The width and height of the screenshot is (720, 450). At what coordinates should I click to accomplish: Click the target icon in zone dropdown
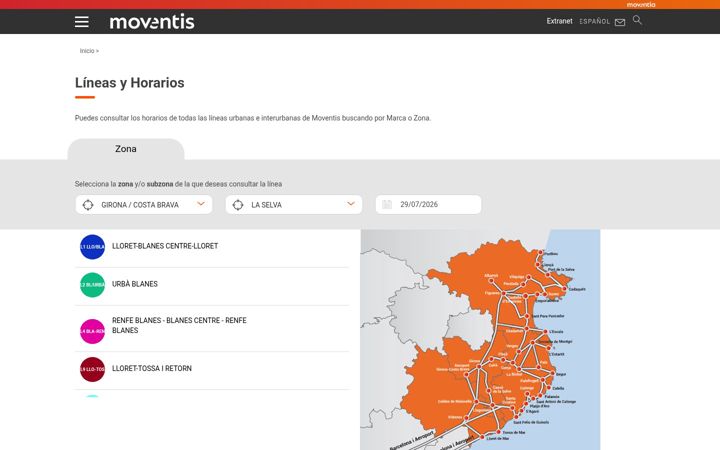[x=88, y=205]
